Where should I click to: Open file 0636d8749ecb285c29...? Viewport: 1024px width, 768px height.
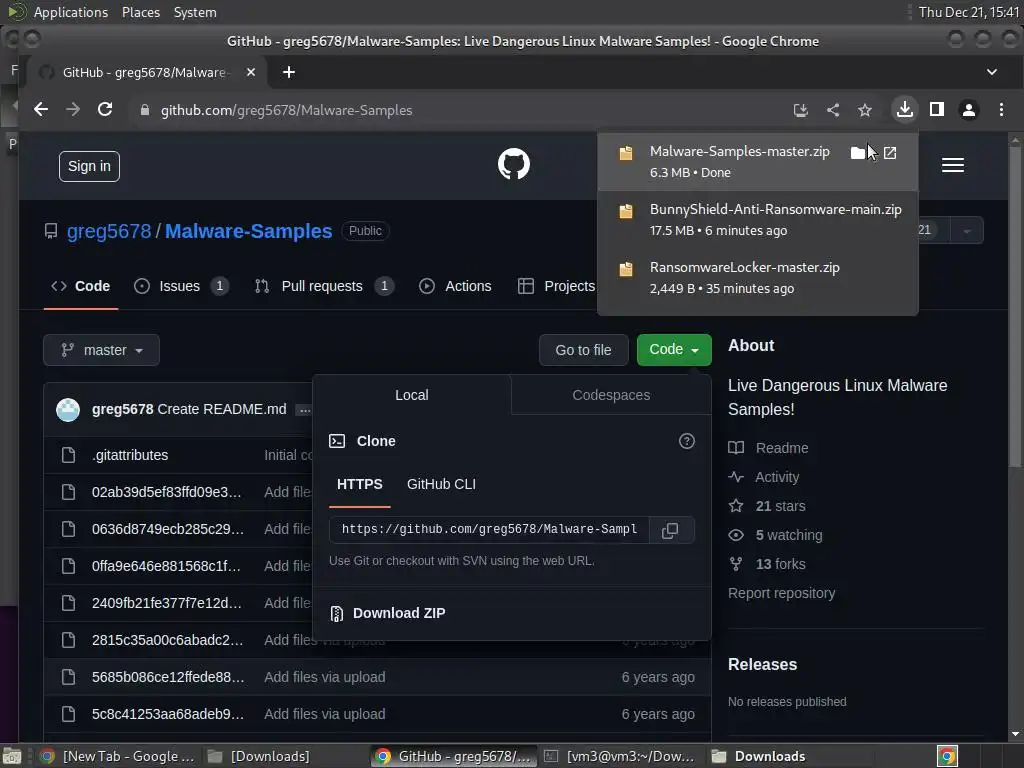tap(168, 529)
